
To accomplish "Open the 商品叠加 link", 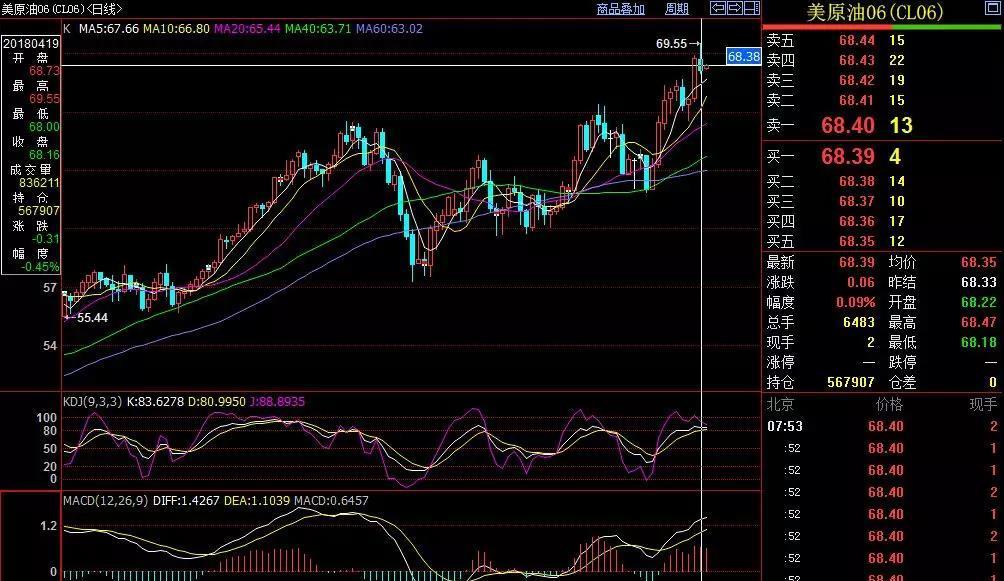I will 620,9.
